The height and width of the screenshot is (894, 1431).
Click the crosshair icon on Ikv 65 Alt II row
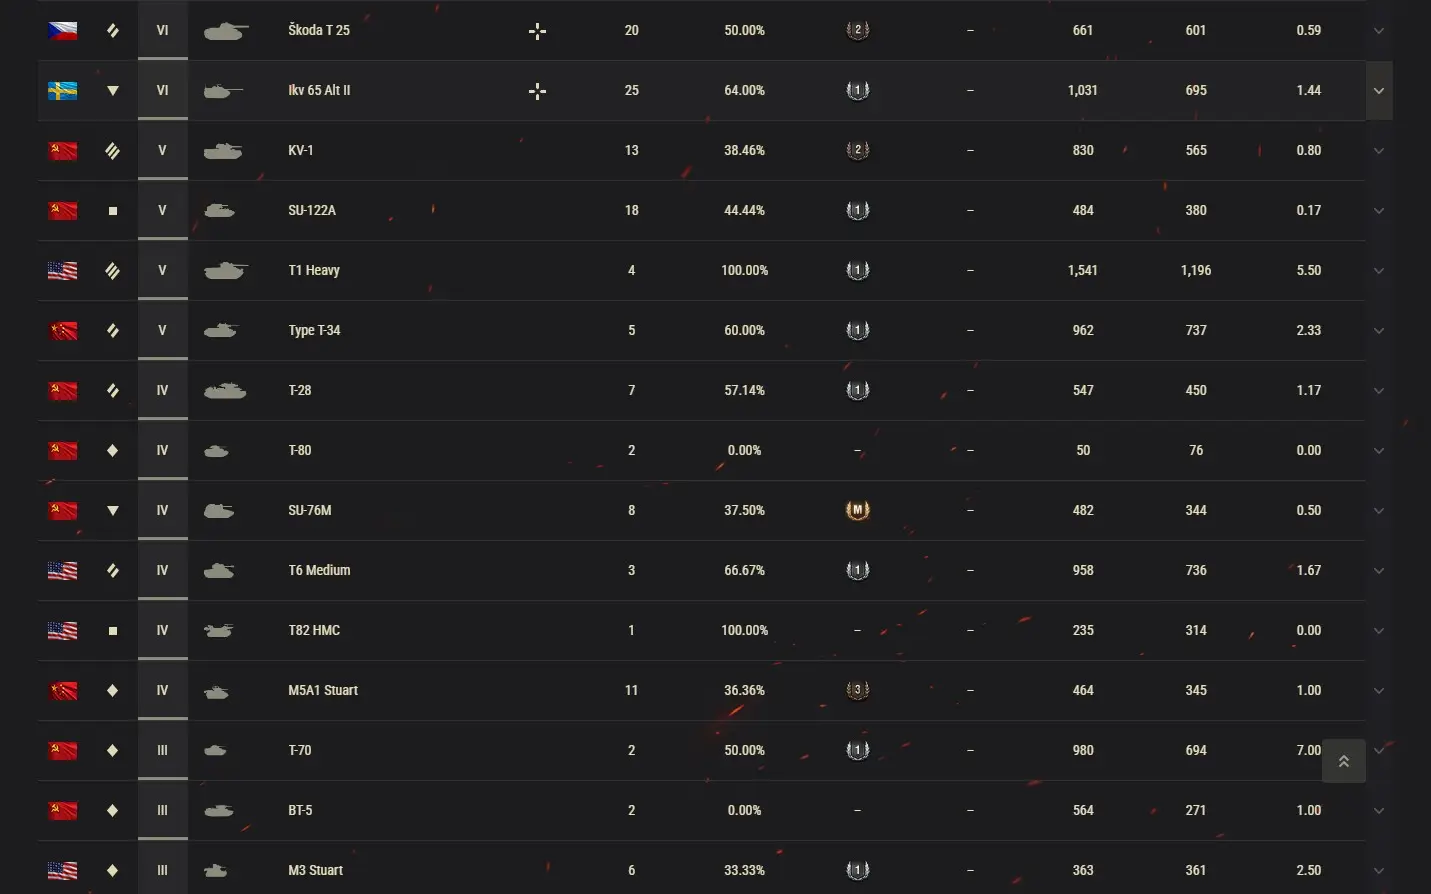[x=537, y=92]
